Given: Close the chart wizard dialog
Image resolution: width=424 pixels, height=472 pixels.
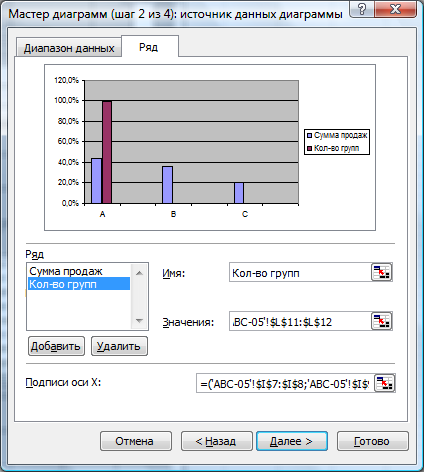Looking at the screenshot, I should 395,9.
